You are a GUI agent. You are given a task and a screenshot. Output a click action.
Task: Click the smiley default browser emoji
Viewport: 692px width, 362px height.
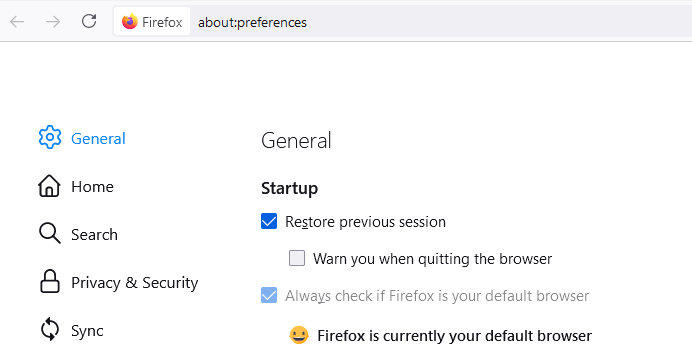pyautogui.click(x=299, y=336)
